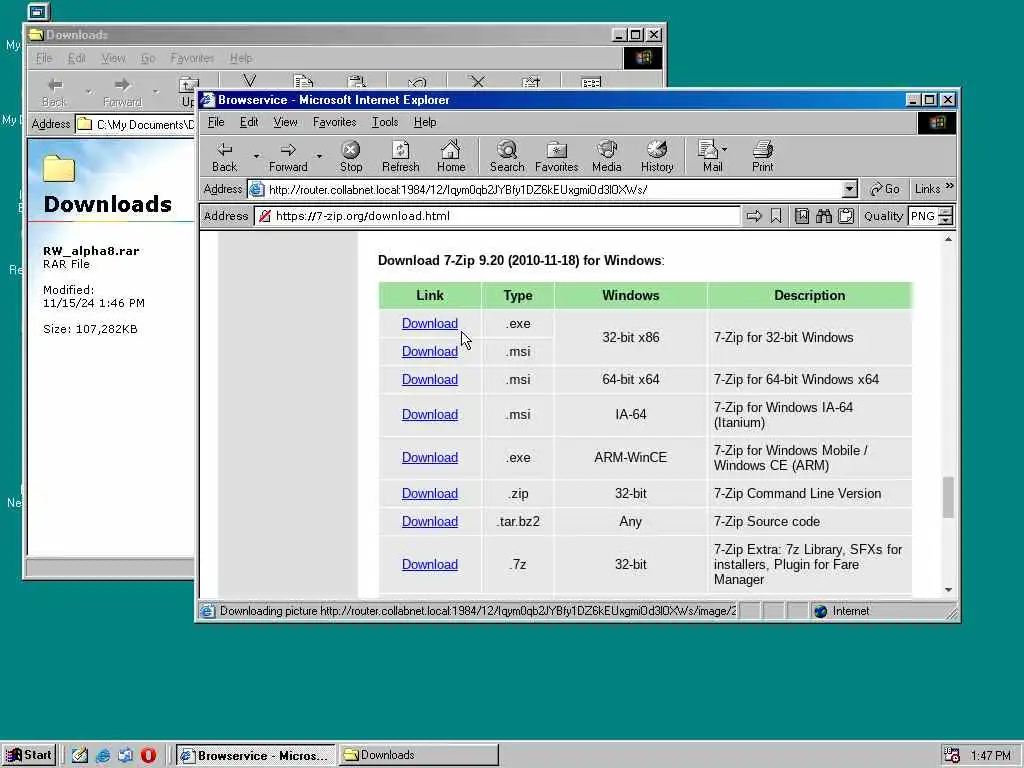Click the page scrollbar up arrow
The image size is (1024, 768).
948,240
